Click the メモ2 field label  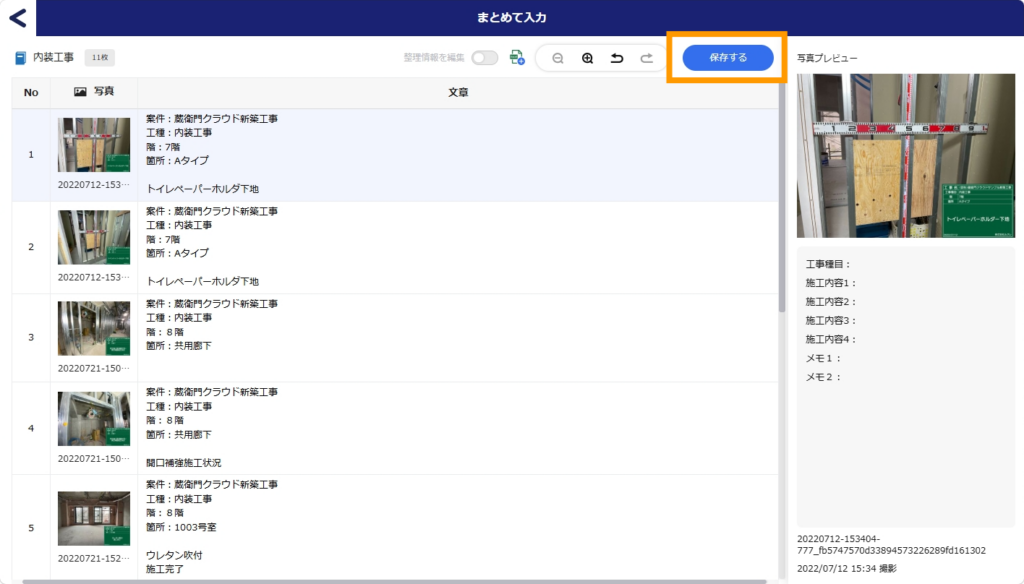[x=824, y=377]
